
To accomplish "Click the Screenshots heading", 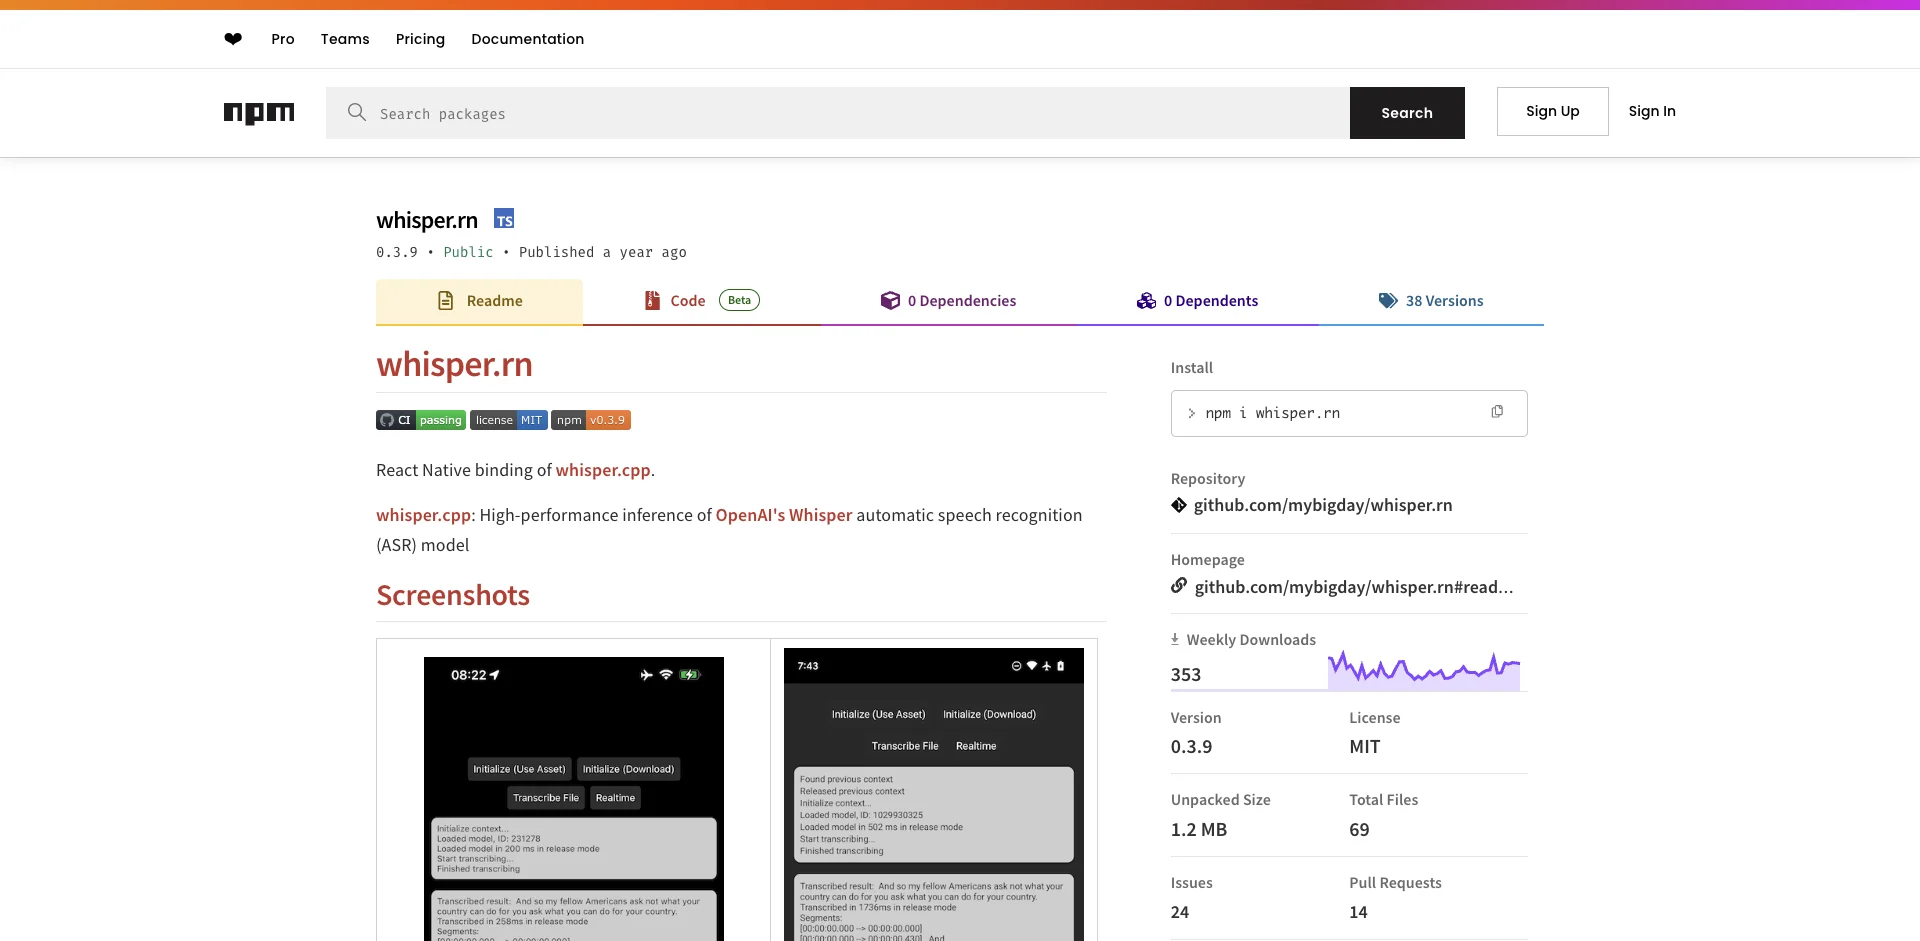I will 453,595.
